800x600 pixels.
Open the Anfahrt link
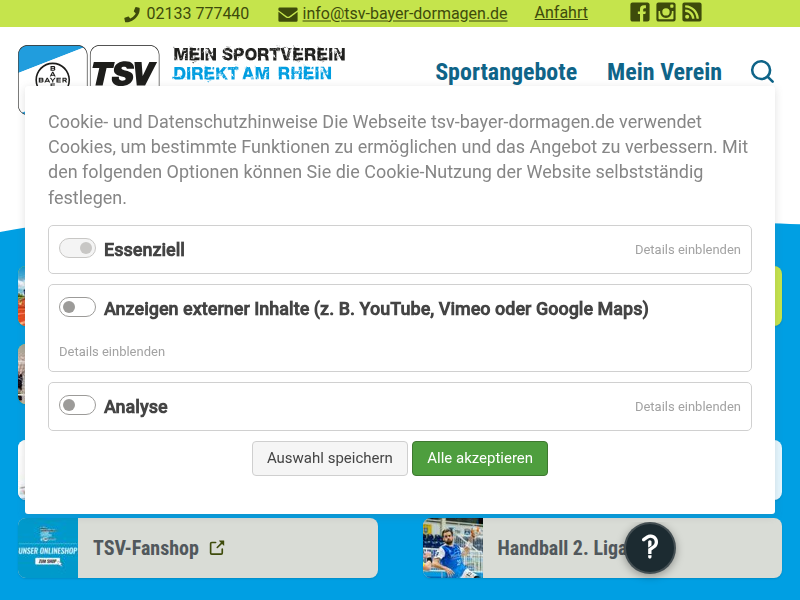pyautogui.click(x=561, y=13)
